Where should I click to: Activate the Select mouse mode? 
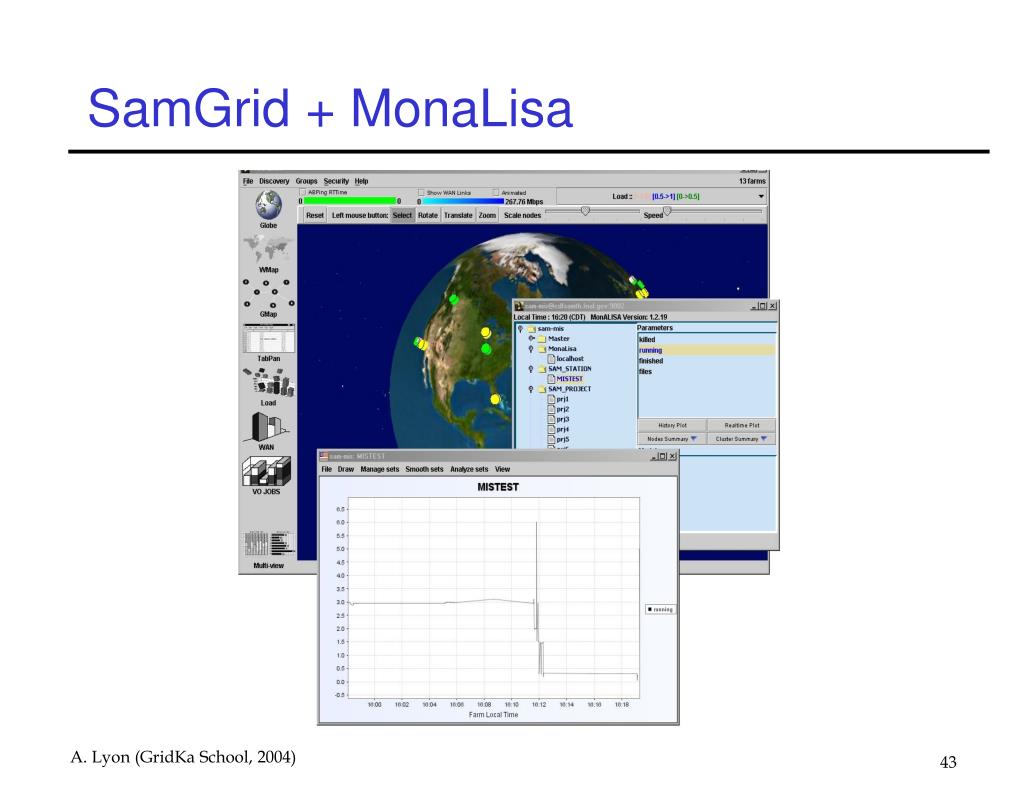tap(402, 215)
